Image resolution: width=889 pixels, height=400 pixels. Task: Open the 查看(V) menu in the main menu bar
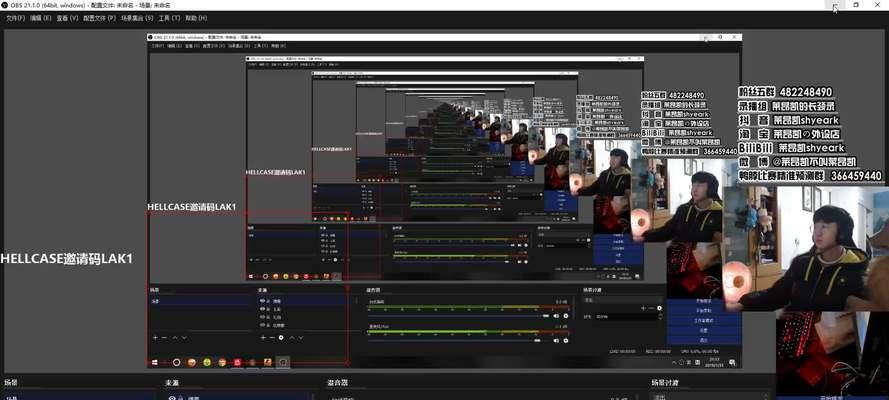tap(67, 18)
